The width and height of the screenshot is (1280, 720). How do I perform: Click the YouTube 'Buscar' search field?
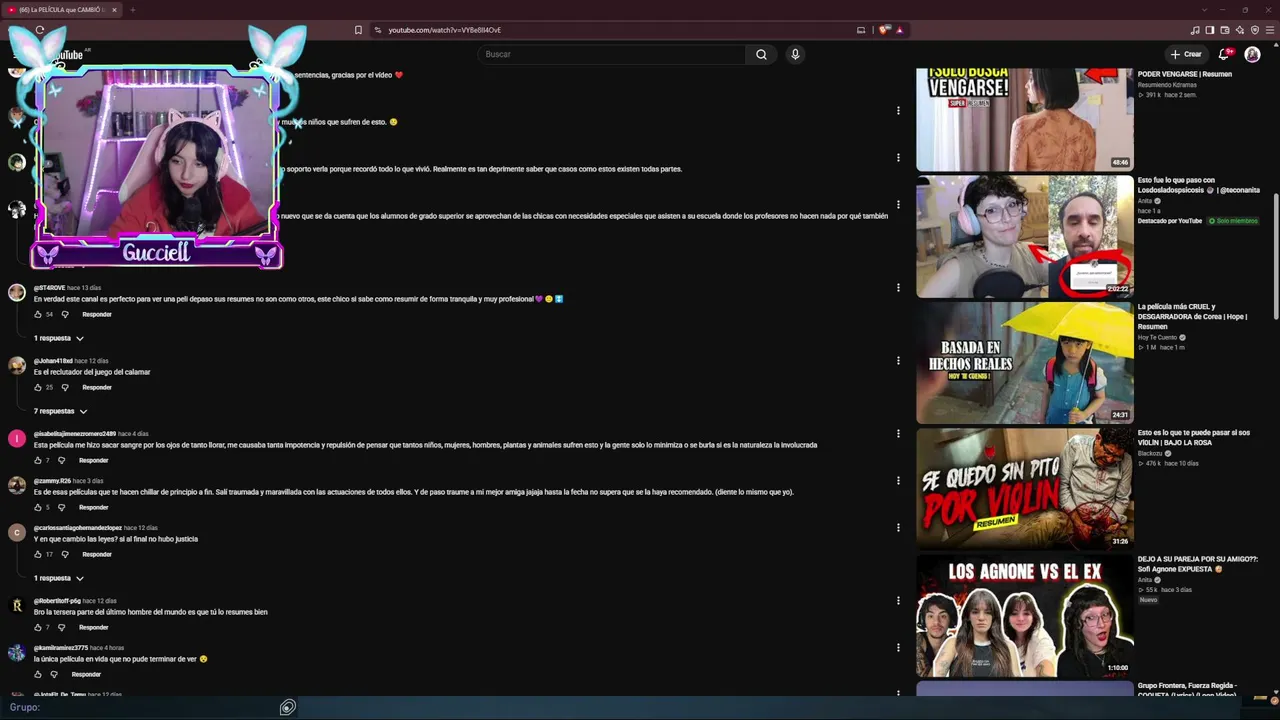click(612, 54)
